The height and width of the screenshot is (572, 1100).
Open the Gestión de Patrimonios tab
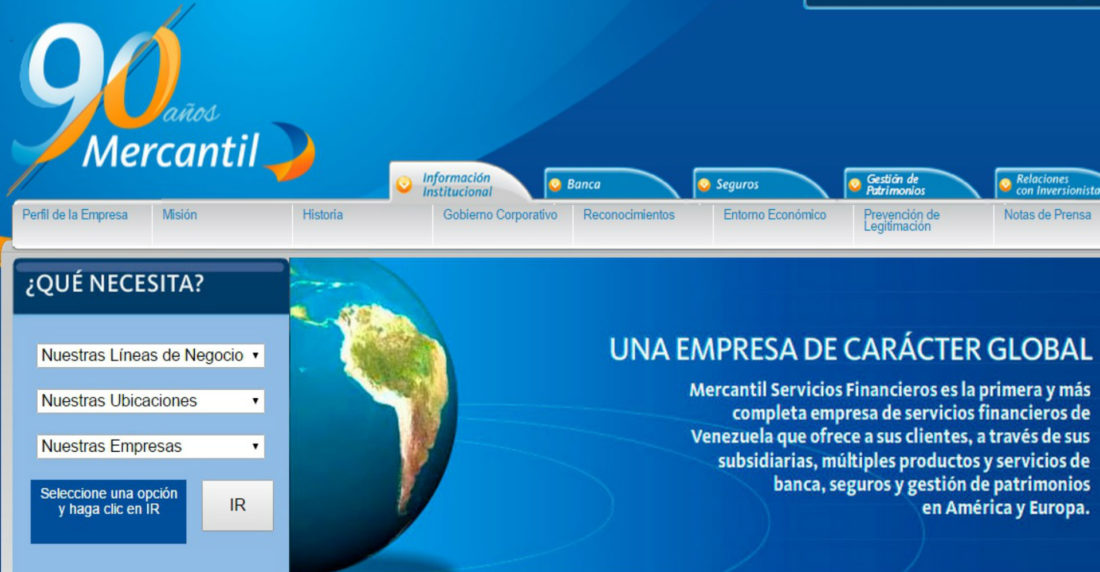click(x=895, y=185)
